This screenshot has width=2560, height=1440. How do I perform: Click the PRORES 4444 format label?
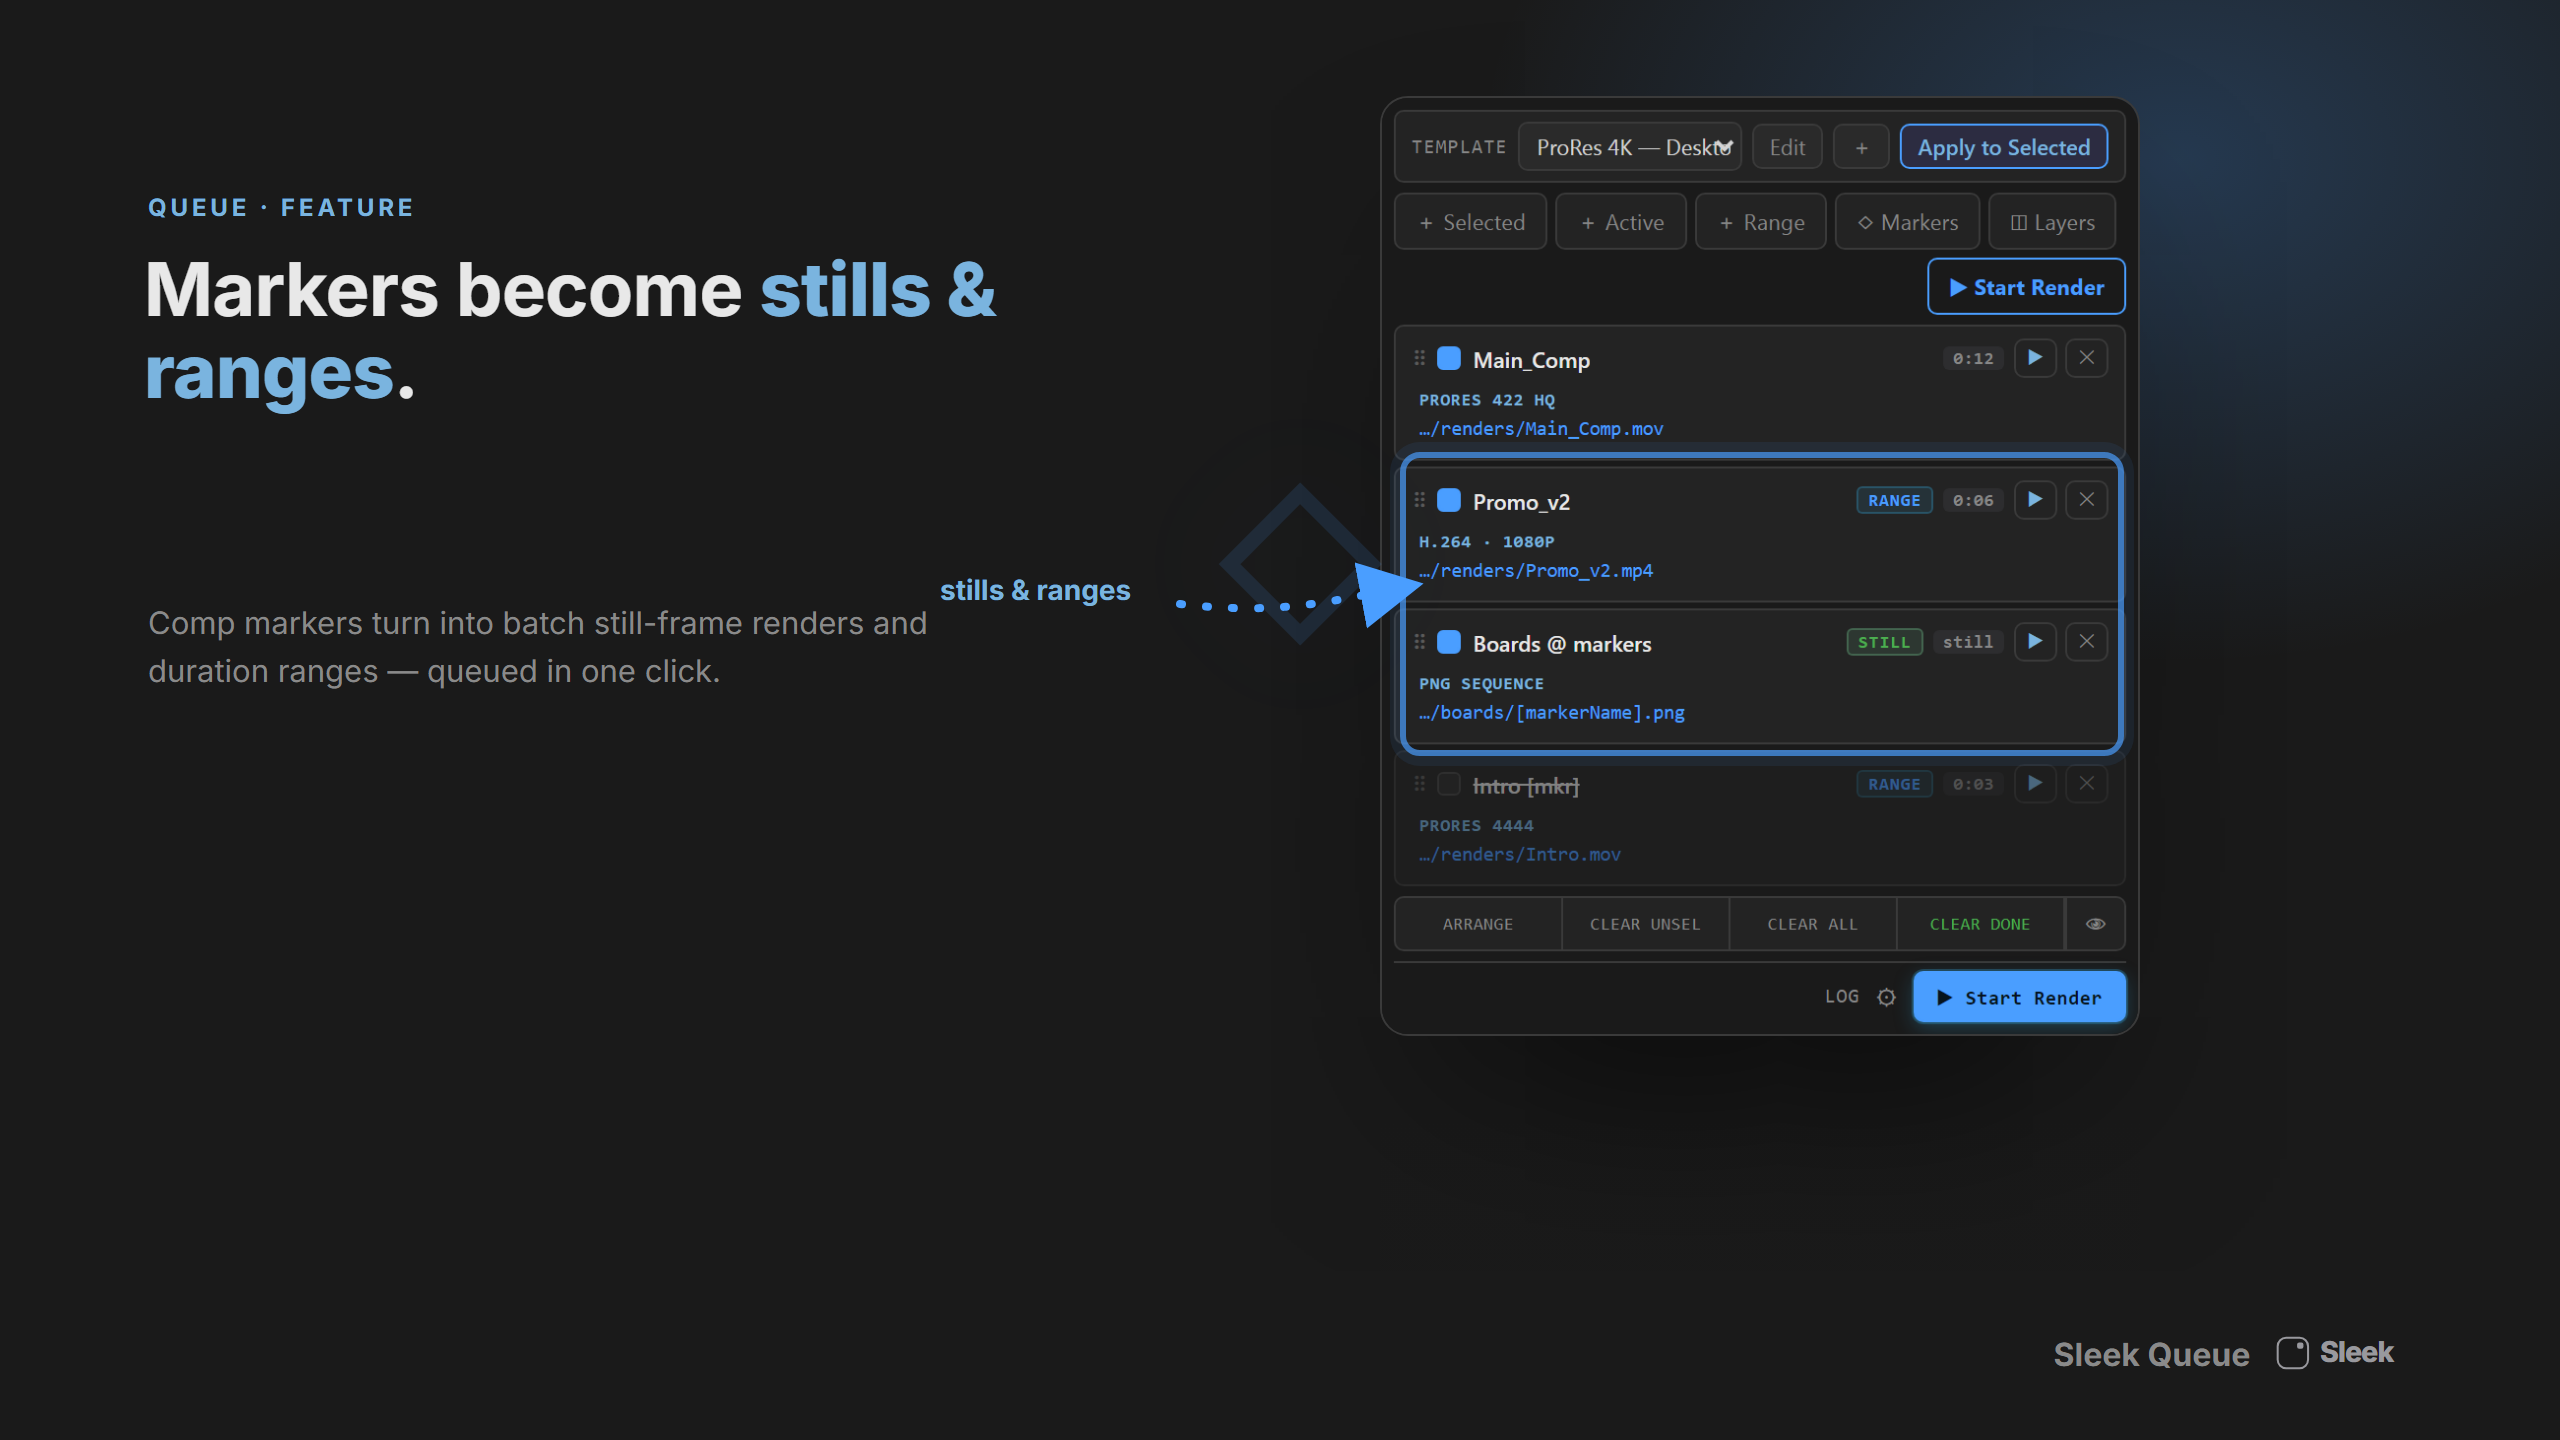click(1476, 826)
